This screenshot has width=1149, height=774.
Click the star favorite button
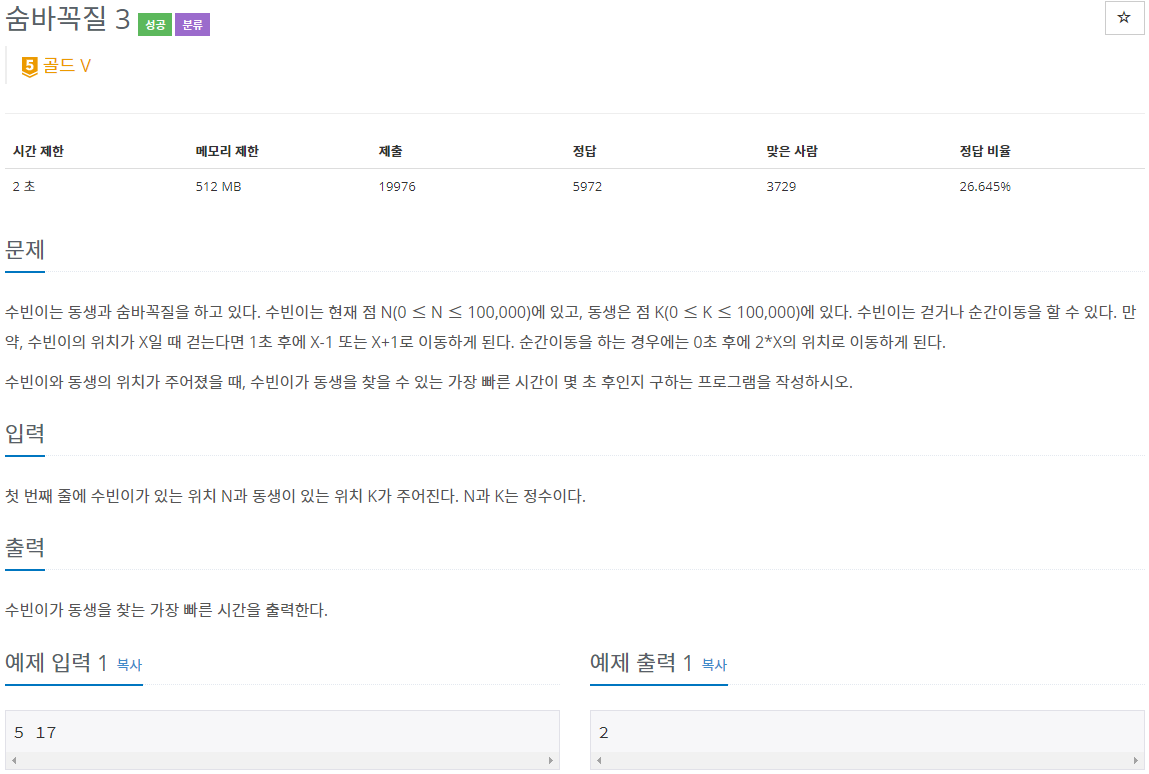point(1124,18)
